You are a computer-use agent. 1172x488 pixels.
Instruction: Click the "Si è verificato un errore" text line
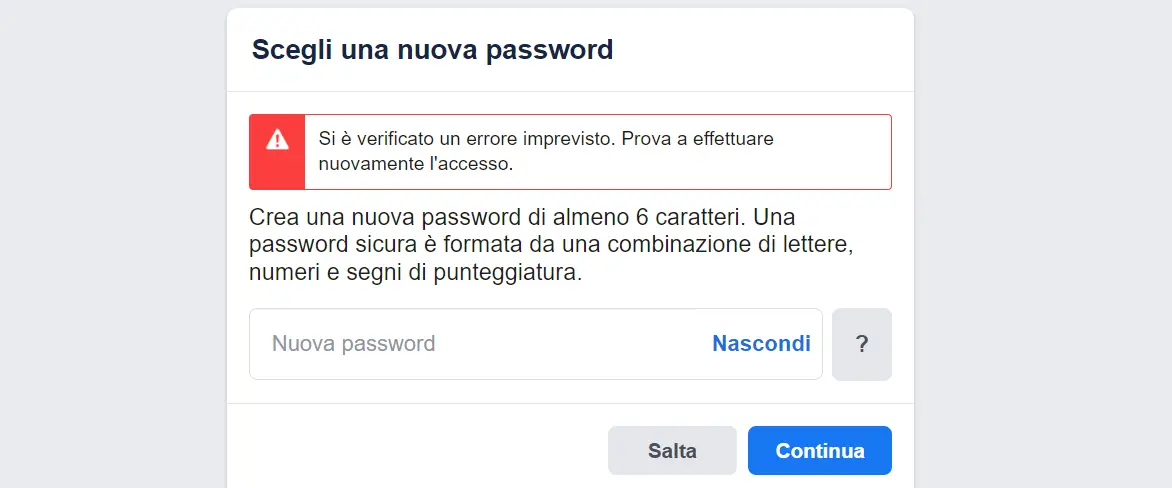[x=545, y=139]
